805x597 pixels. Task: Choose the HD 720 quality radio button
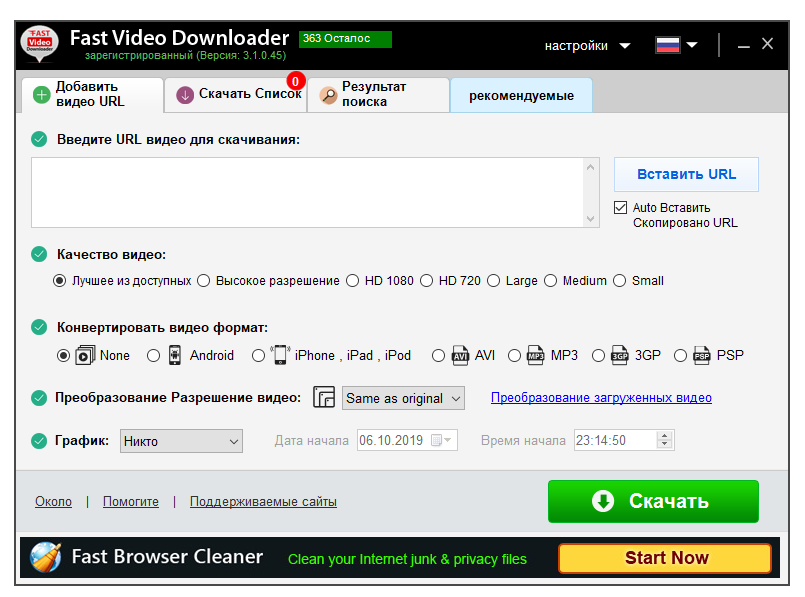(427, 281)
